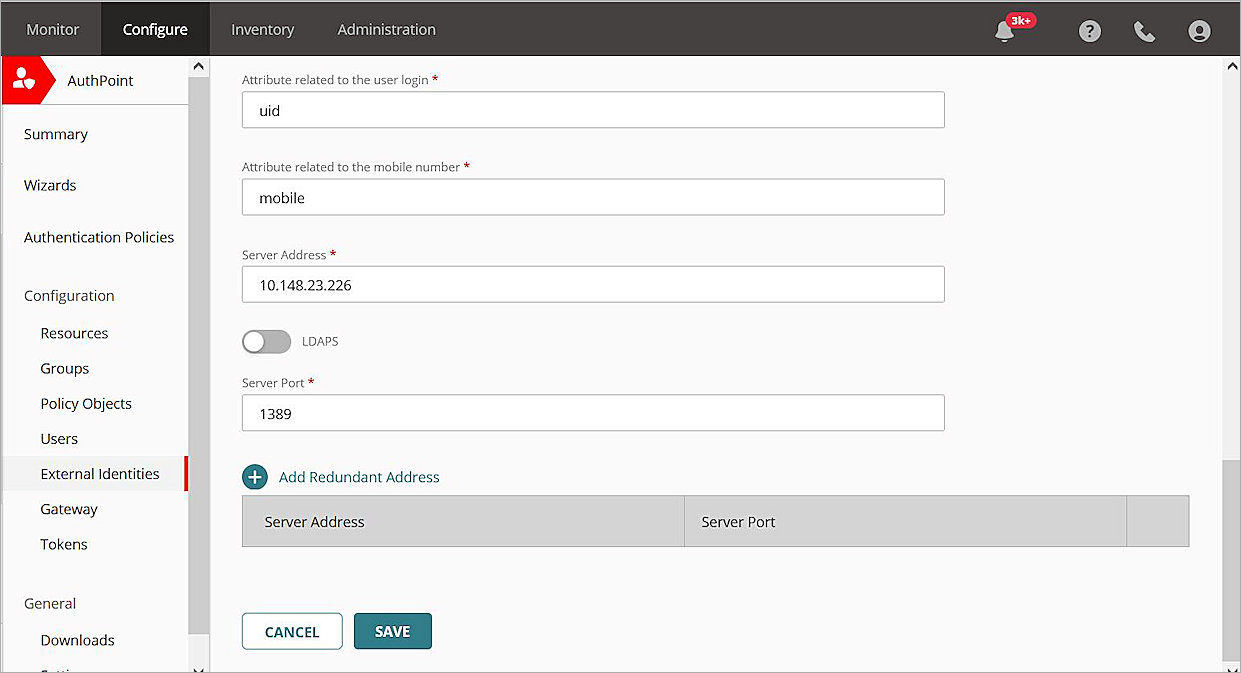This screenshot has width=1241, height=673.
Task: Click the SAVE button
Action: click(x=392, y=631)
